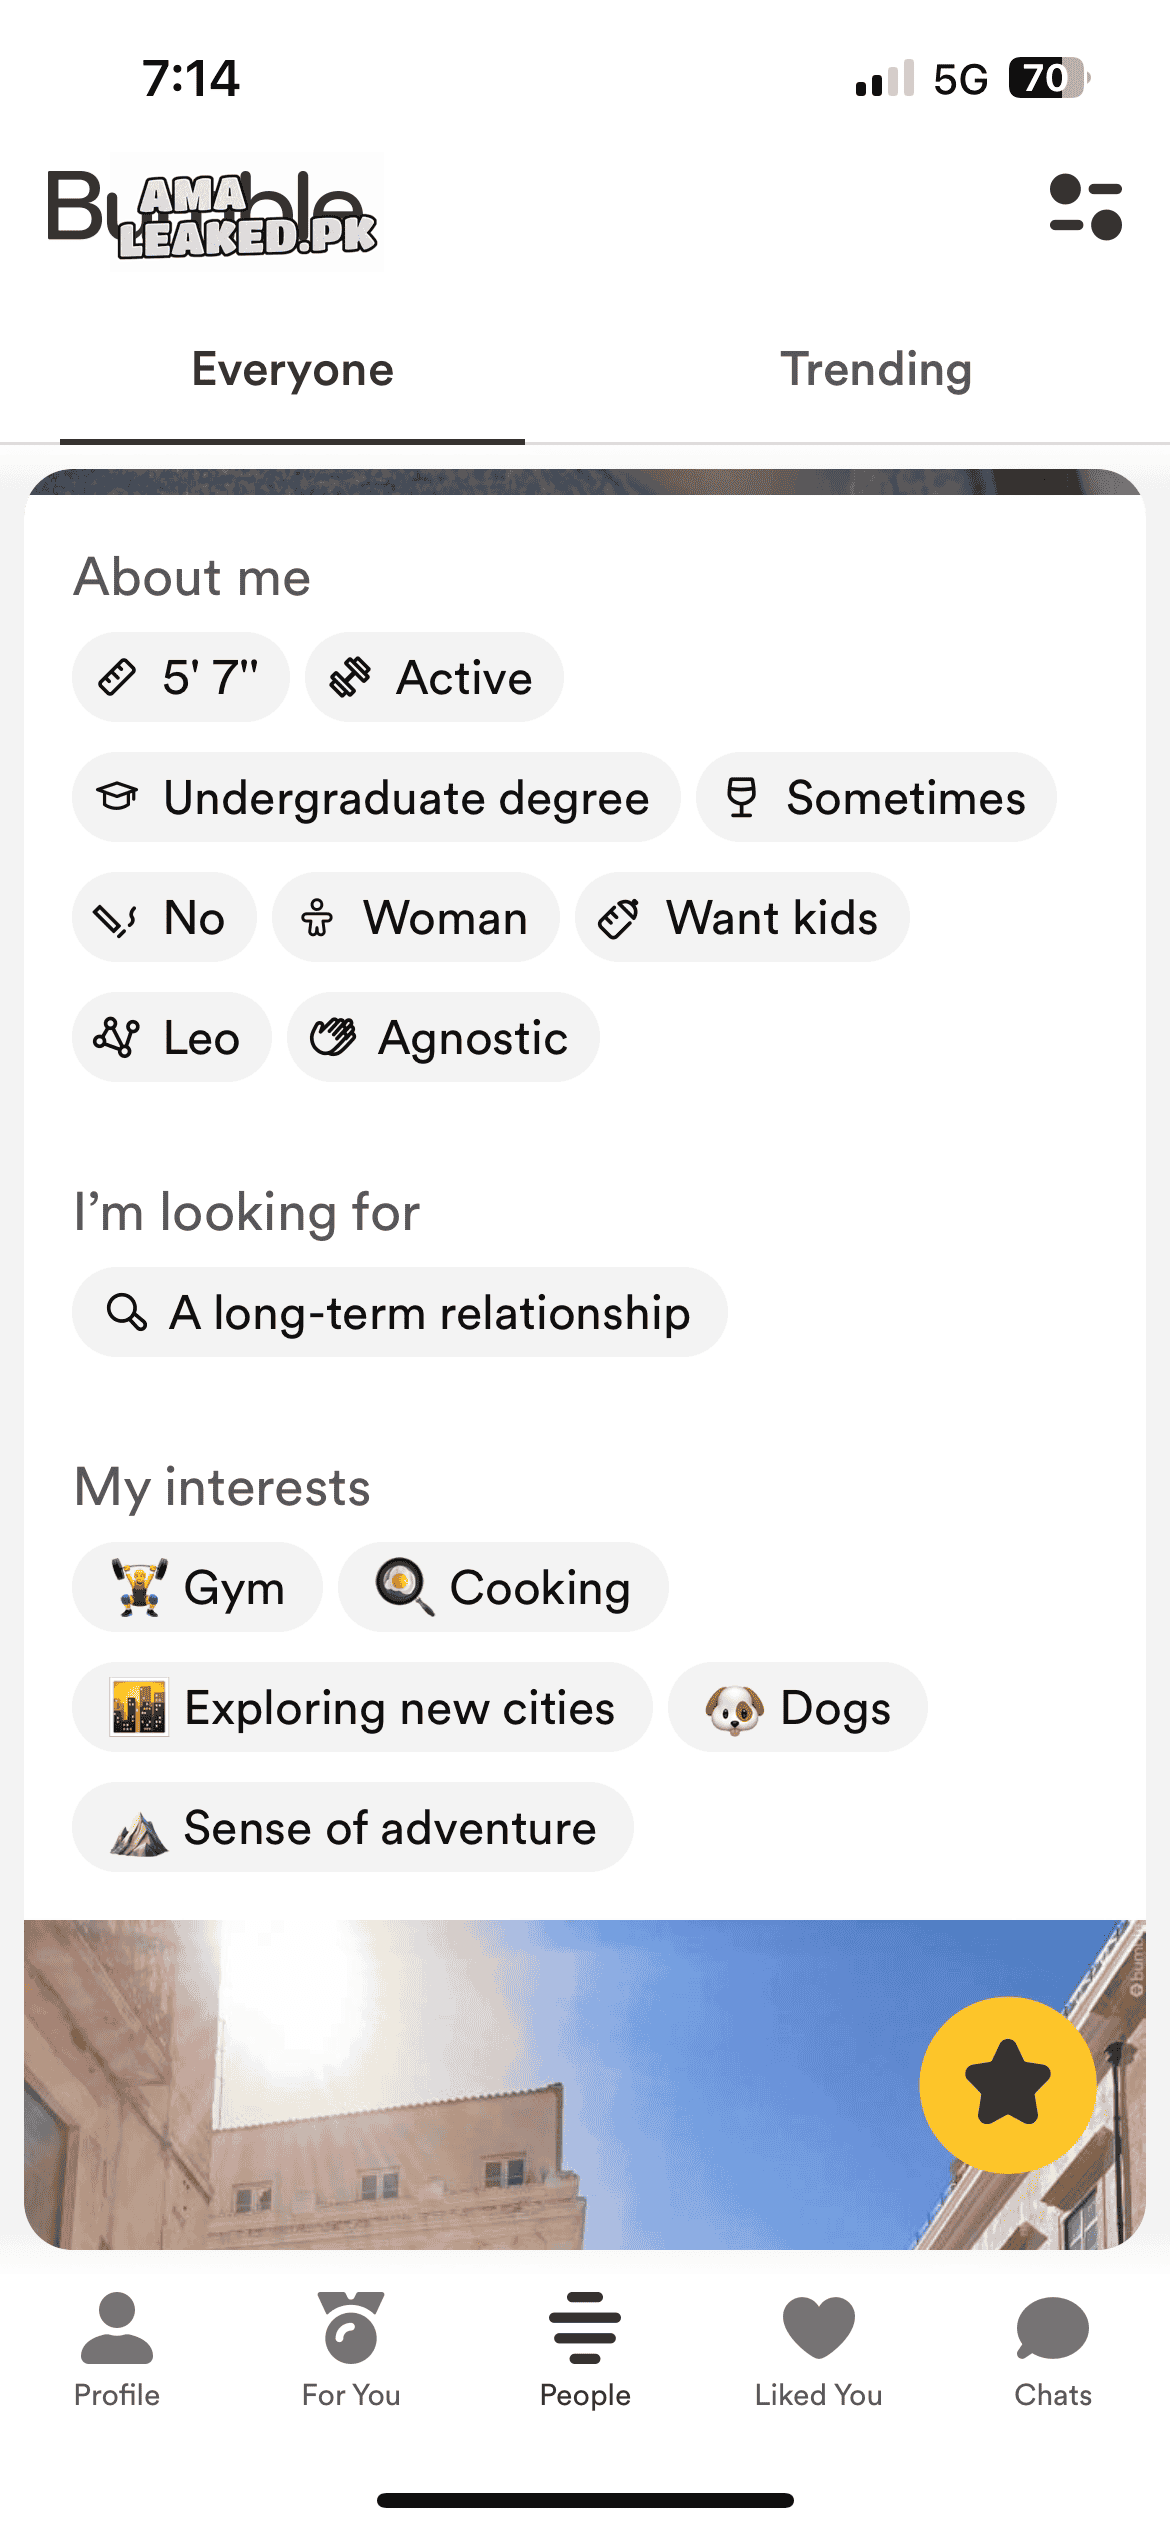Screen dimensions: 1170x2532
Task: Tap the Sense of adventure chip
Action: [352, 1827]
